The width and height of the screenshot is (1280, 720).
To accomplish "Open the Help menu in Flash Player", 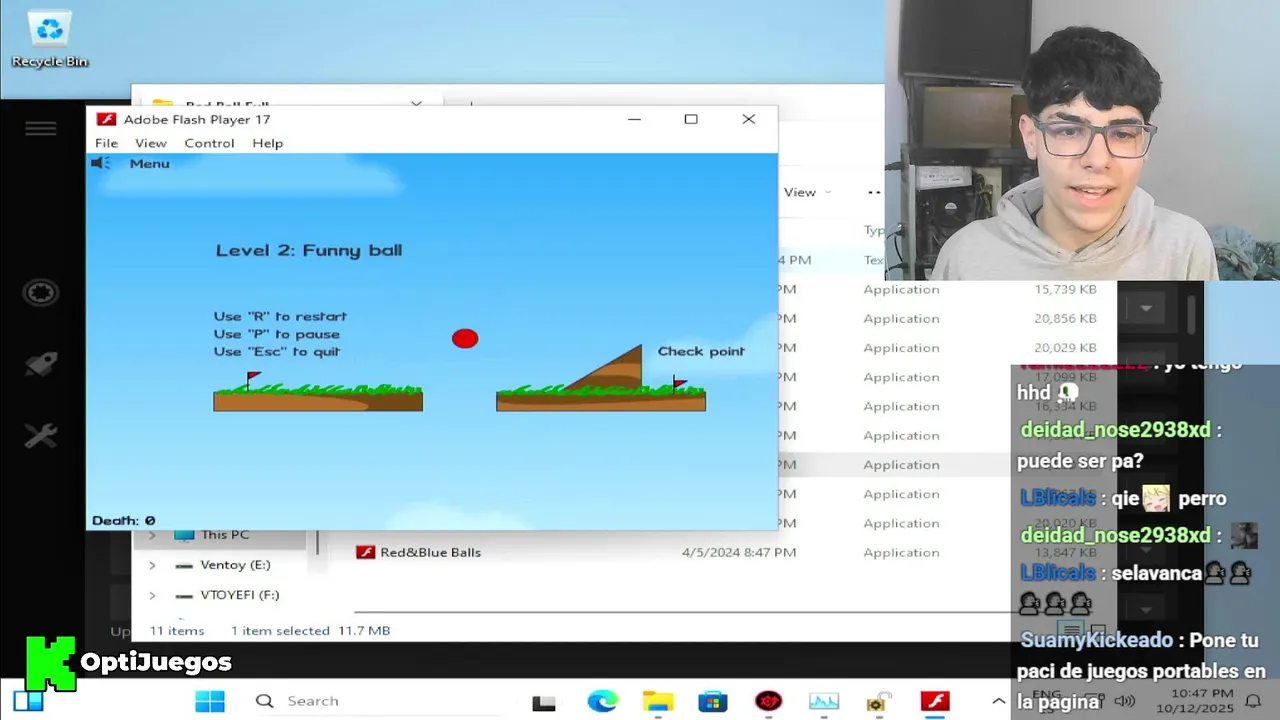I will pyautogui.click(x=267, y=143).
